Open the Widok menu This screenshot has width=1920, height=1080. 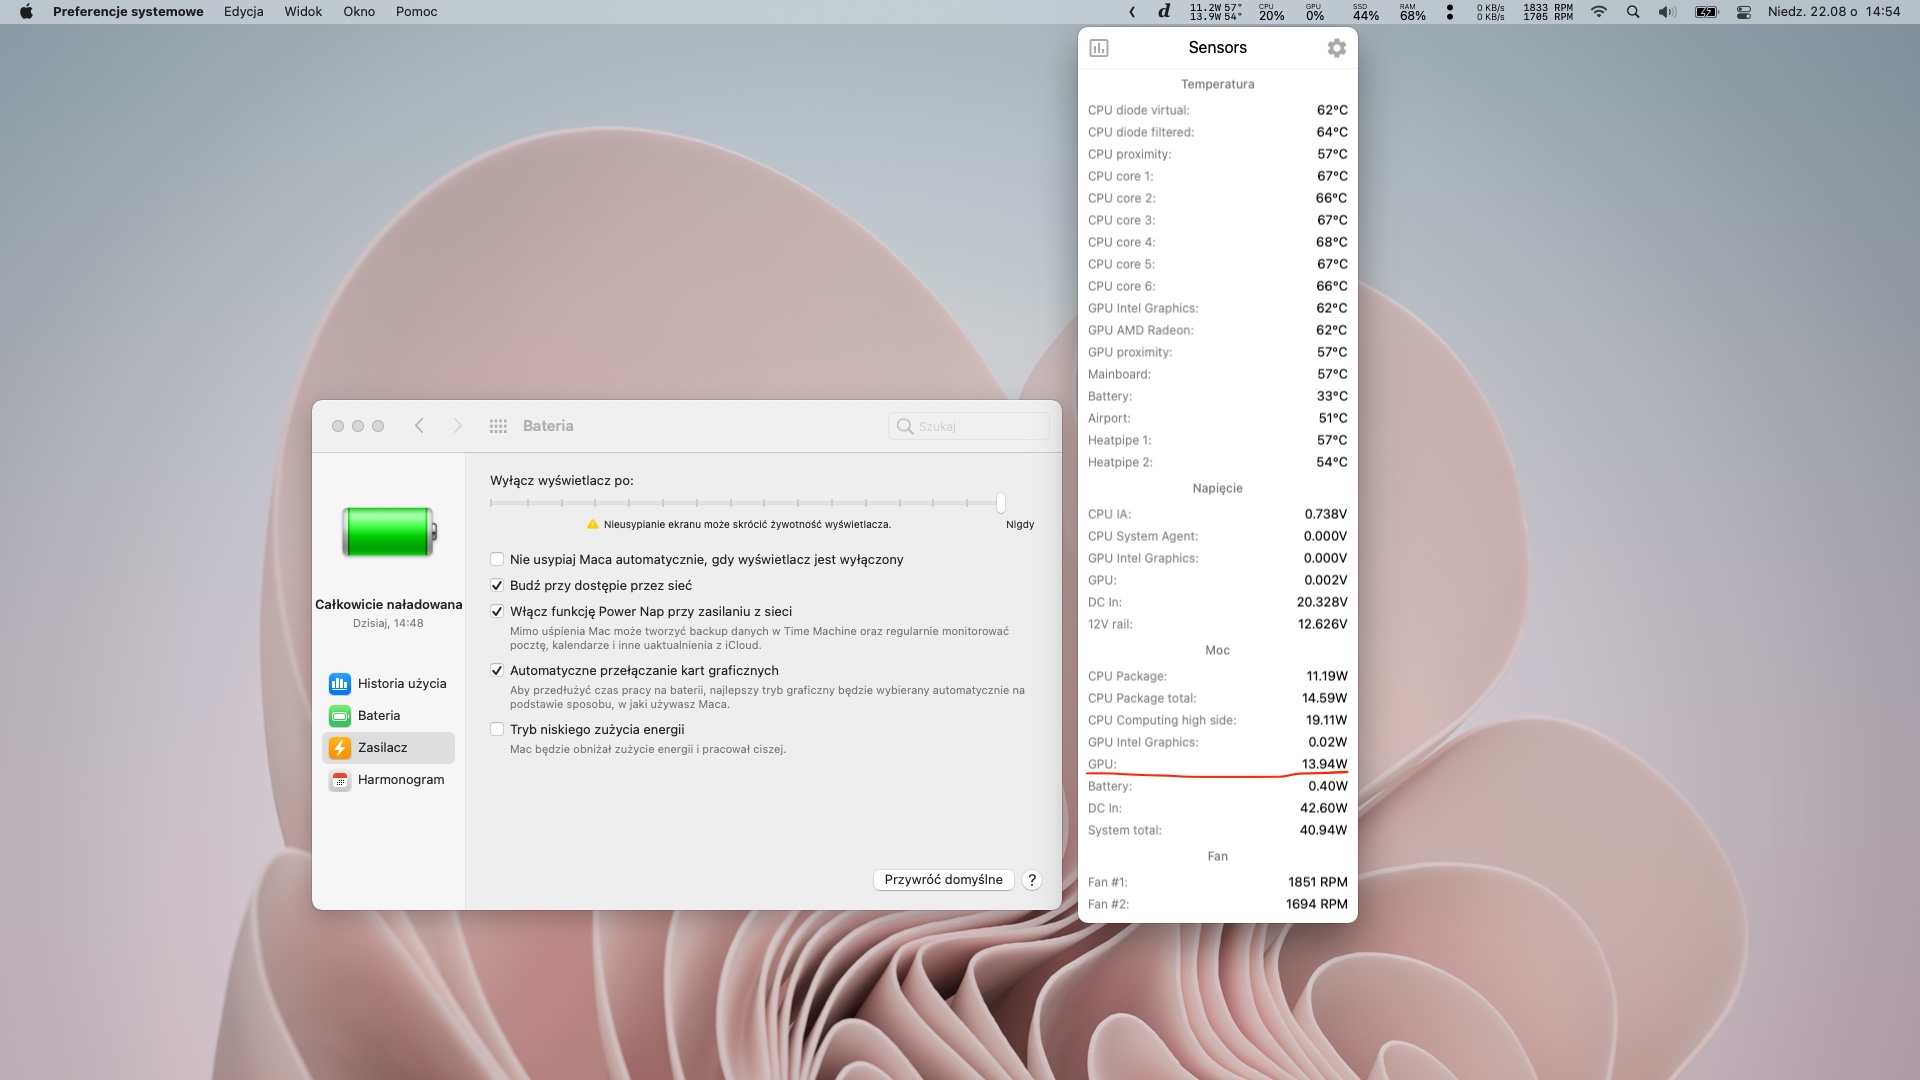pos(303,12)
